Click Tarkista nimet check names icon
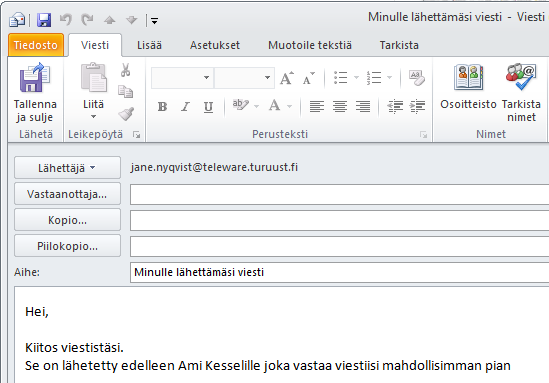Image resolution: width=549 pixels, height=383 pixels. click(x=521, y=92)
